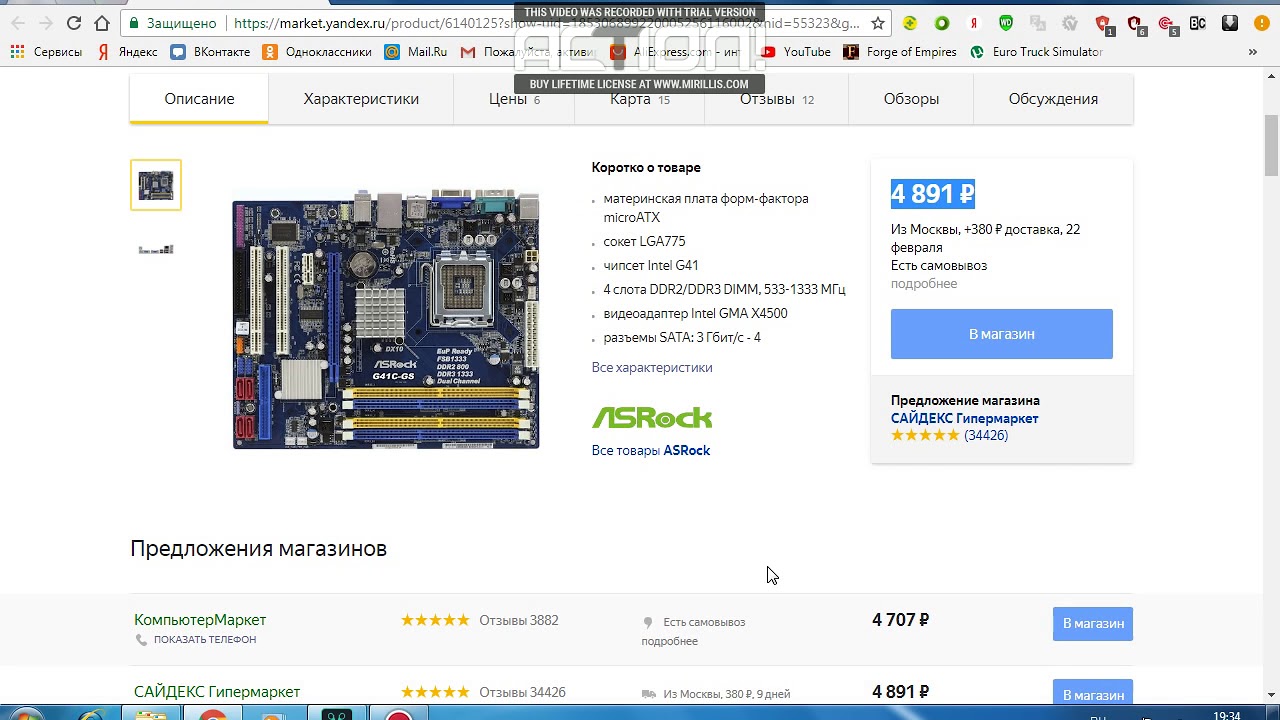Screen dimensions: 1280x720
Task: Open the Одноклассники bookmark
Action: [x=317, y=52]
